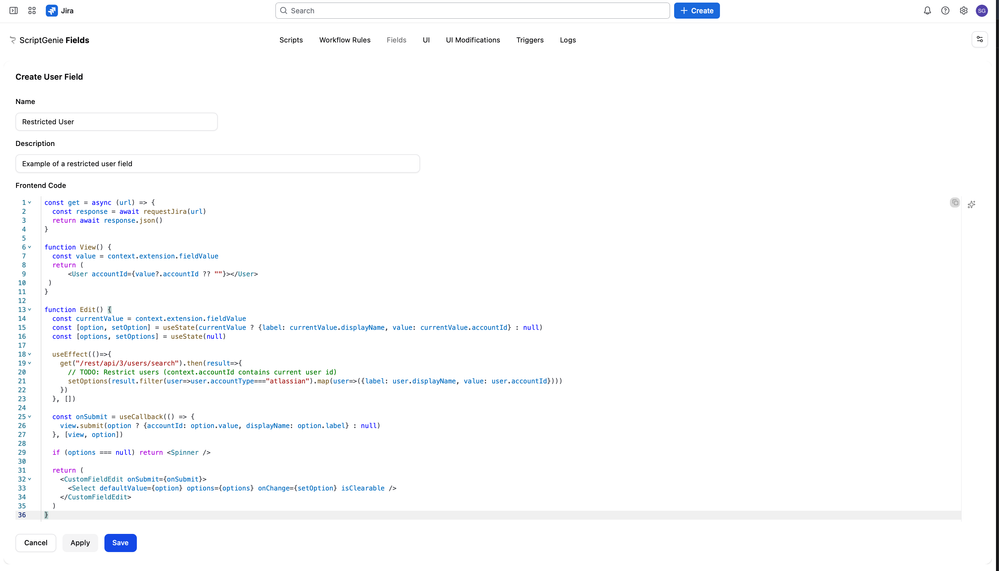This screenshot has width=999, height=571.
Task: Collapse code fold arrow on line 13
Action: point(30,310)
